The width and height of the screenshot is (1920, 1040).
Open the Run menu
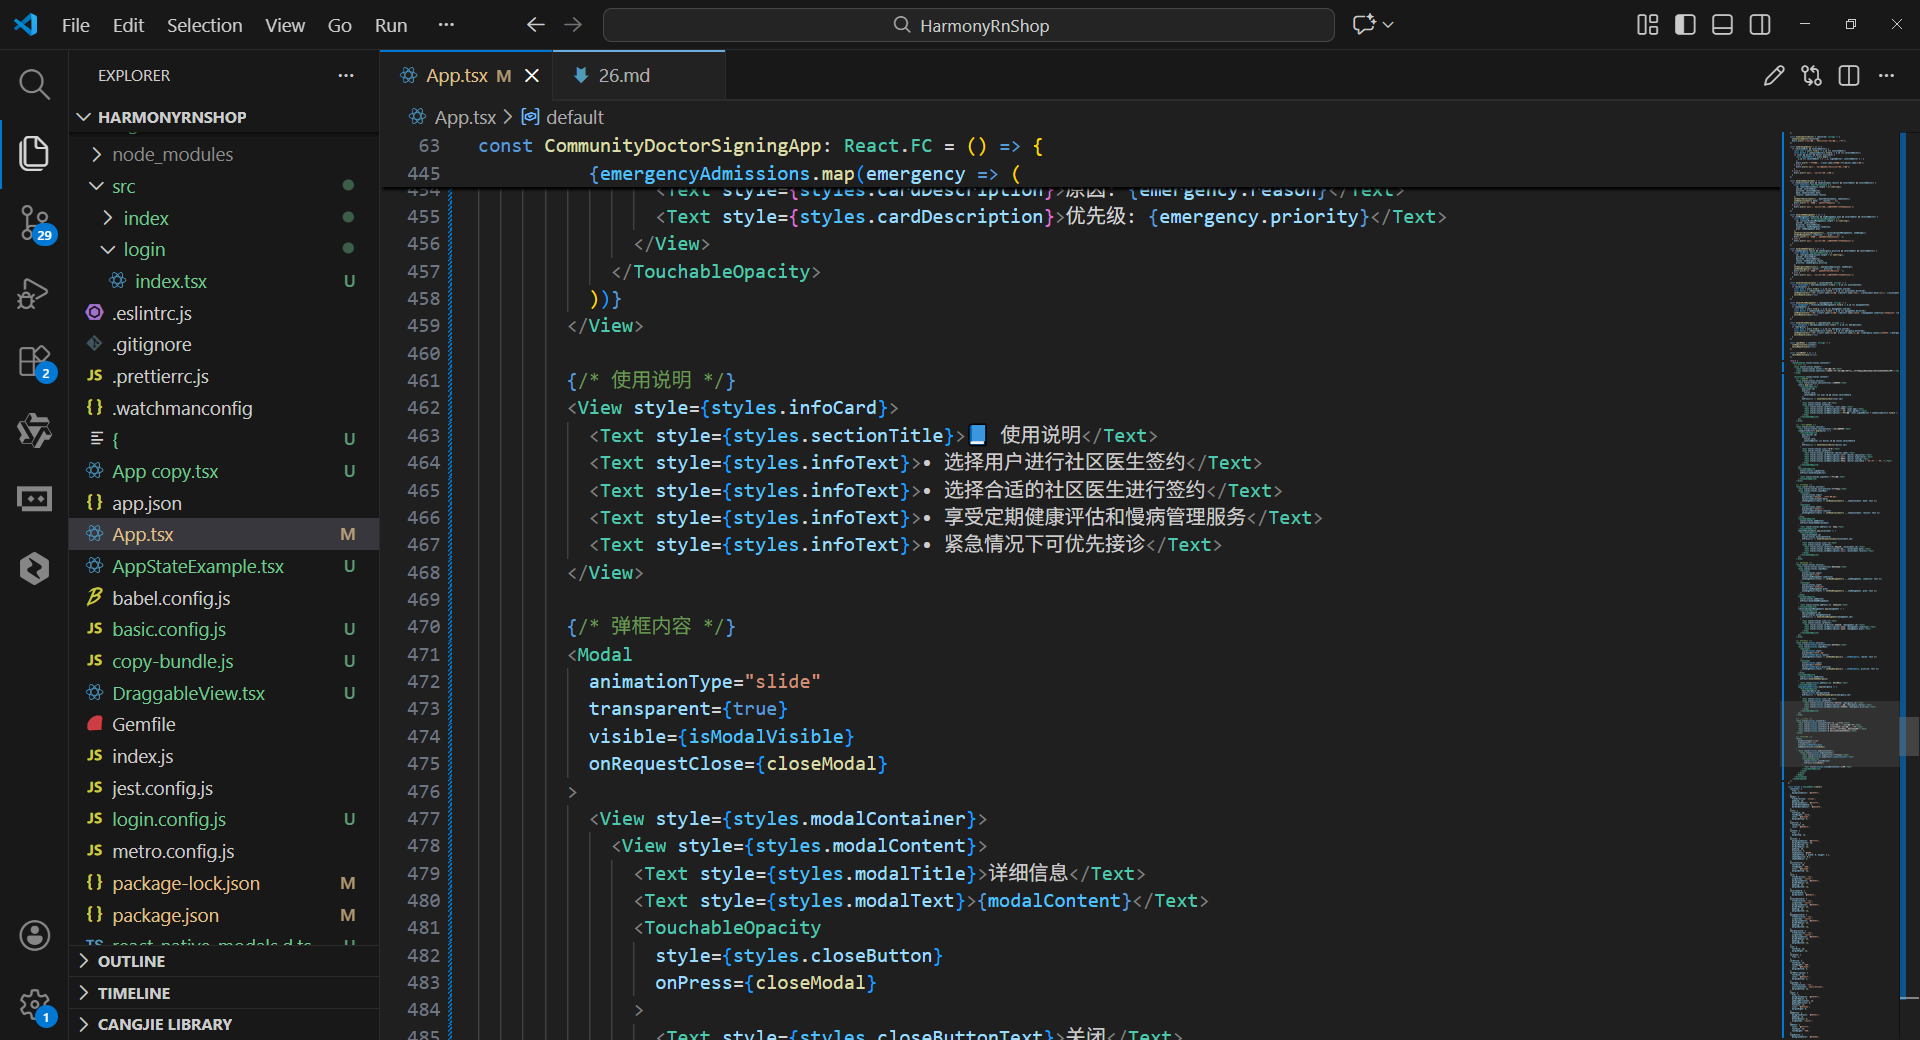click(x=391, y=25)
